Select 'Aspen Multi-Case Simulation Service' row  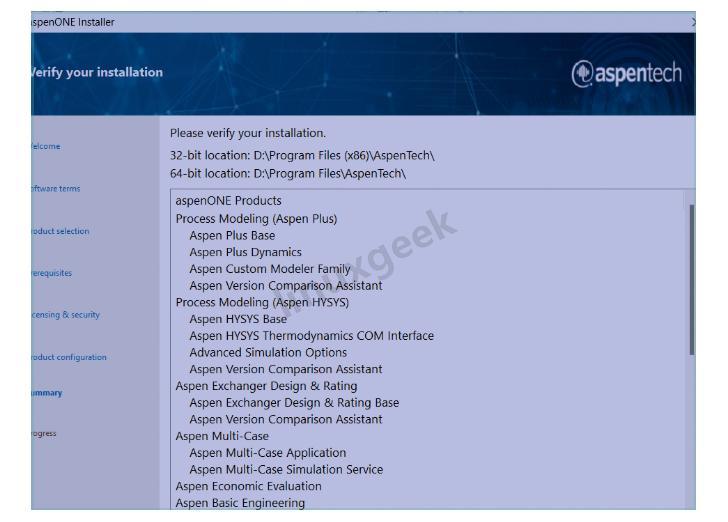[286, 470]
